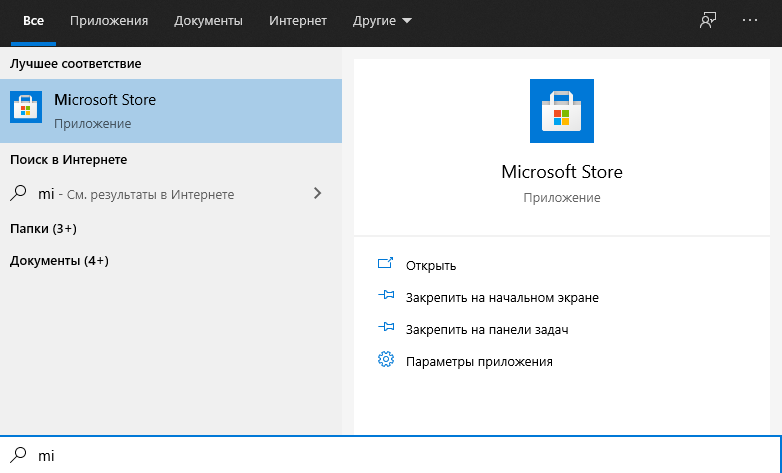
Task: Click the large Microsoft Store preview icon
Action: [562, 111]
